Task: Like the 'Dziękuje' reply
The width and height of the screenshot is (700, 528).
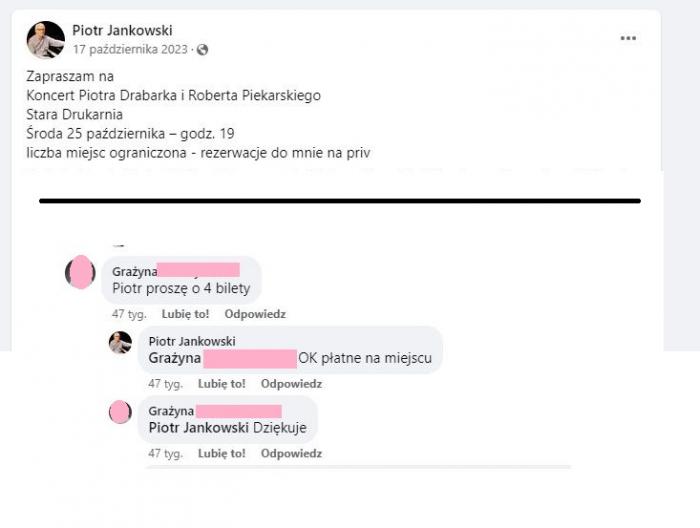Action: pyautogui.click(x=222, y=453)
